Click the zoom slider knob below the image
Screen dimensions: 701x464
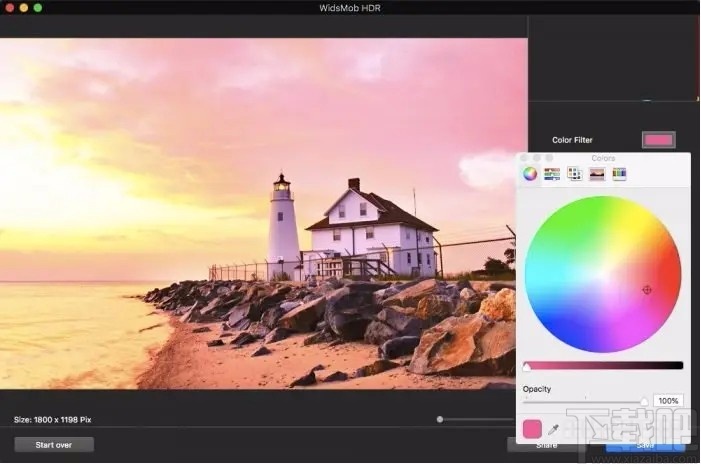pyautogui.click(x=440, y=419)
